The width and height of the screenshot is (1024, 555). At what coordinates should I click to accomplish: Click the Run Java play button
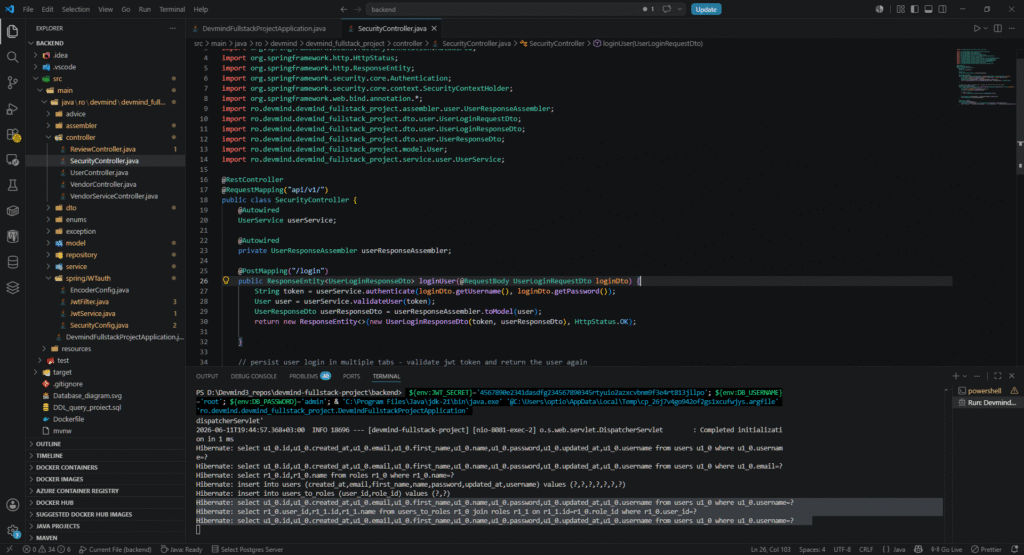(x=977, y=28)
